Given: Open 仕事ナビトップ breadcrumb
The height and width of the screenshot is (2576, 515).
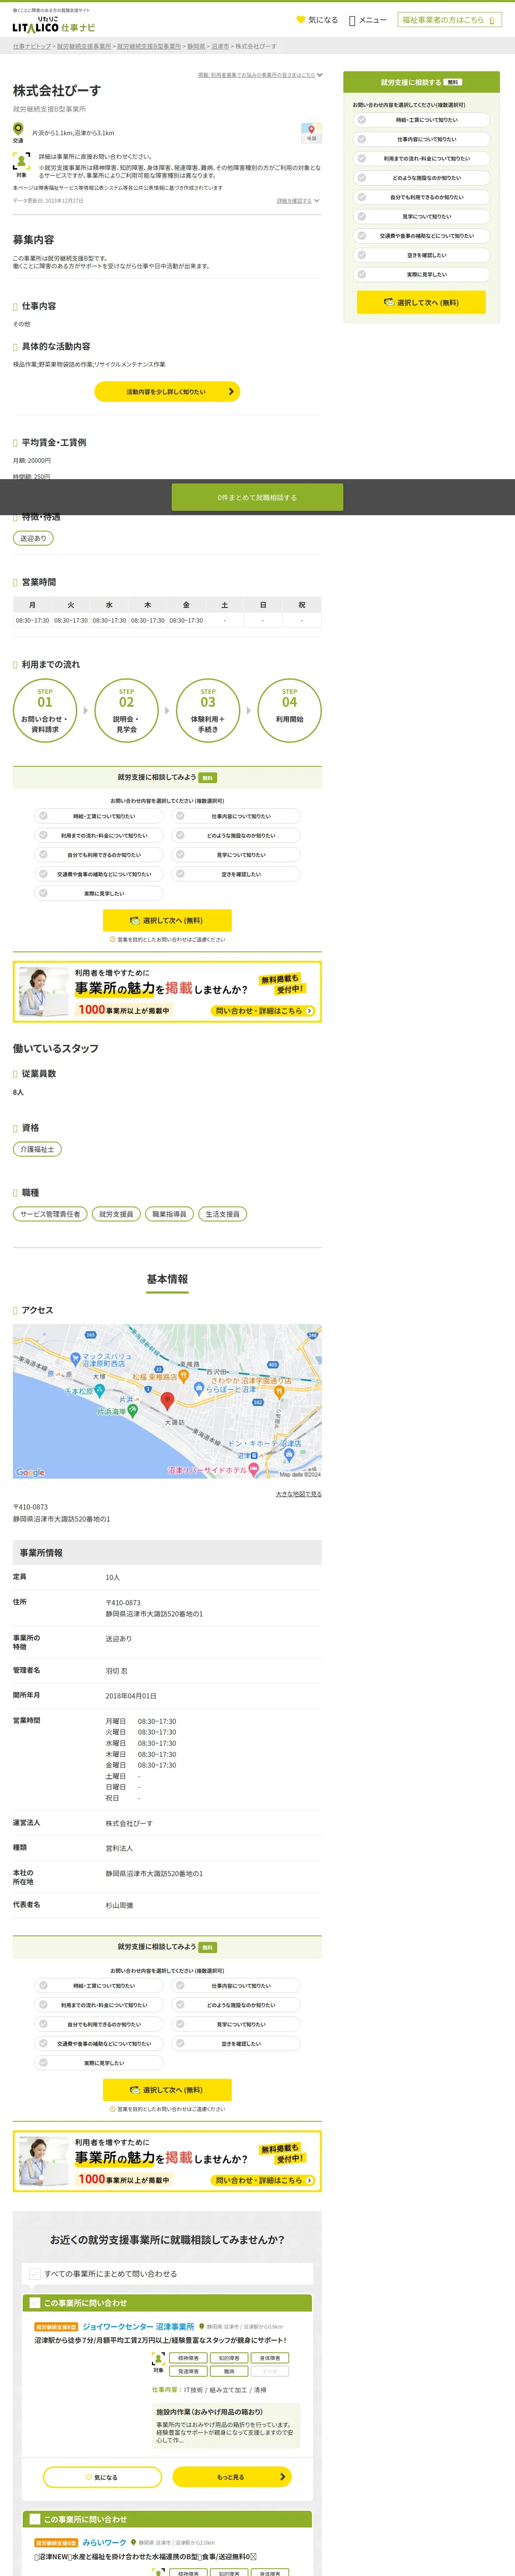Looking at the screenshot, I should 32,46.
